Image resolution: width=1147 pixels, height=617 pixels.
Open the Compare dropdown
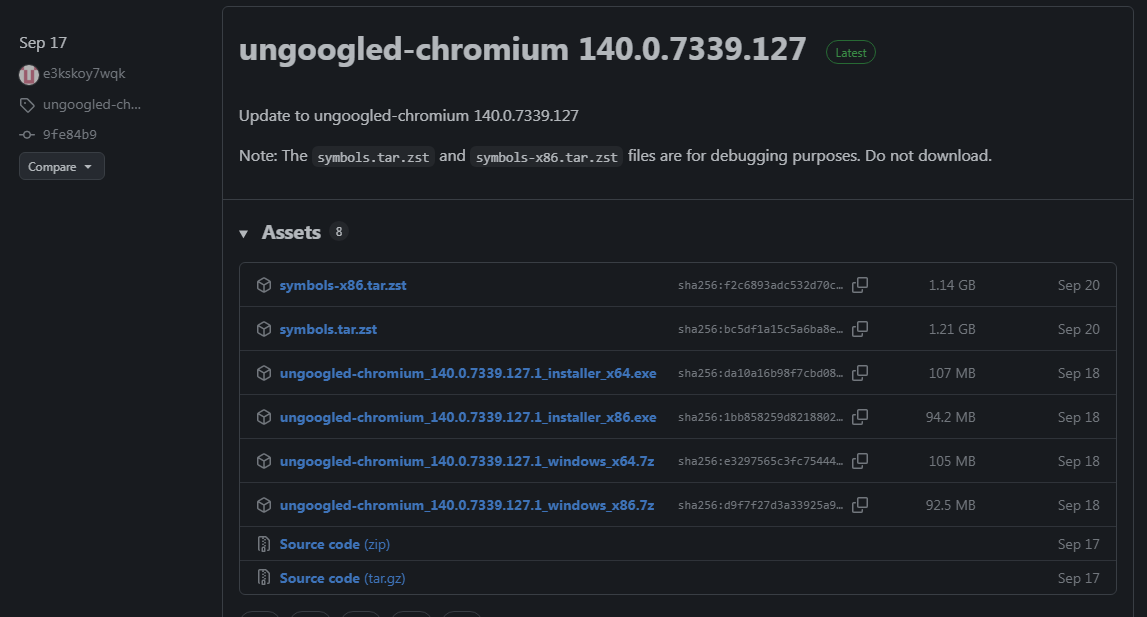click(x=61, y=167)
